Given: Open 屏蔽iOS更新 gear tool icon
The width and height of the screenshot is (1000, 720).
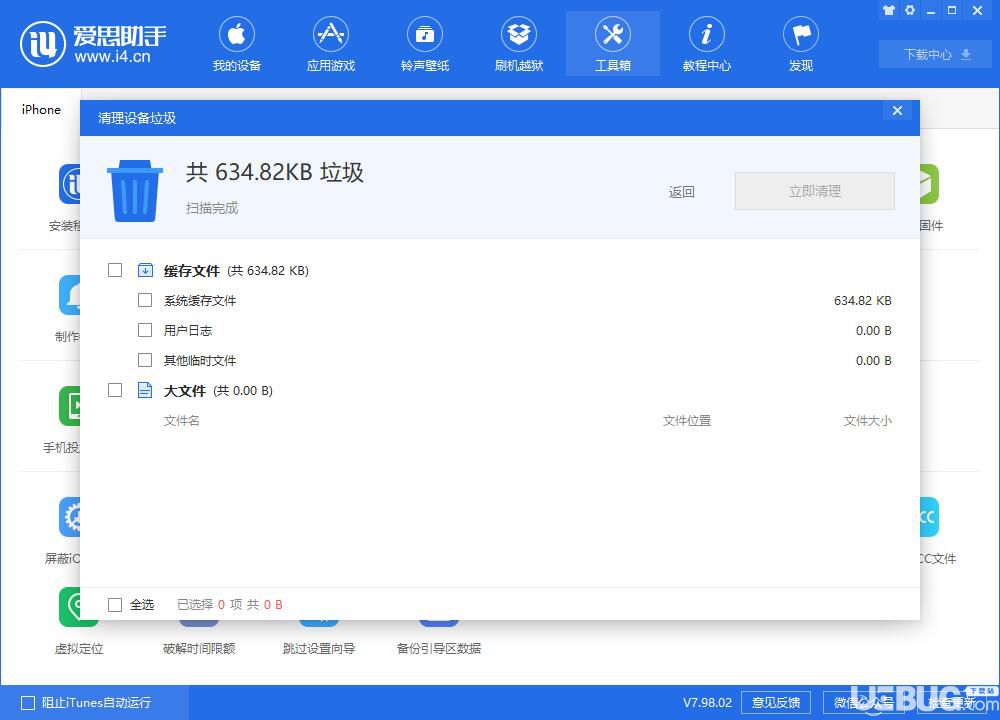Looking at the screenshot, I should pyautogui.click(x=70, y=517).
